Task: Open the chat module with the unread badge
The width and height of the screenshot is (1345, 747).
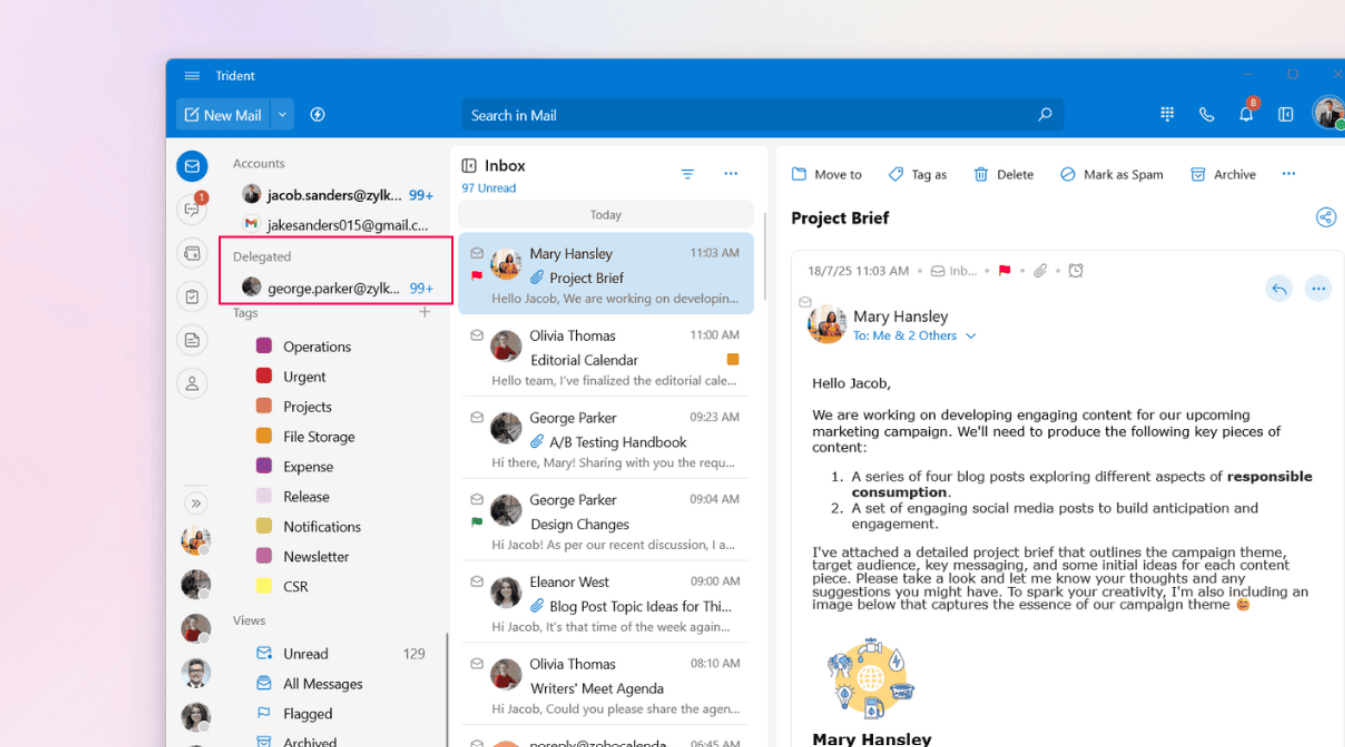Action: [x=192, y=209]
